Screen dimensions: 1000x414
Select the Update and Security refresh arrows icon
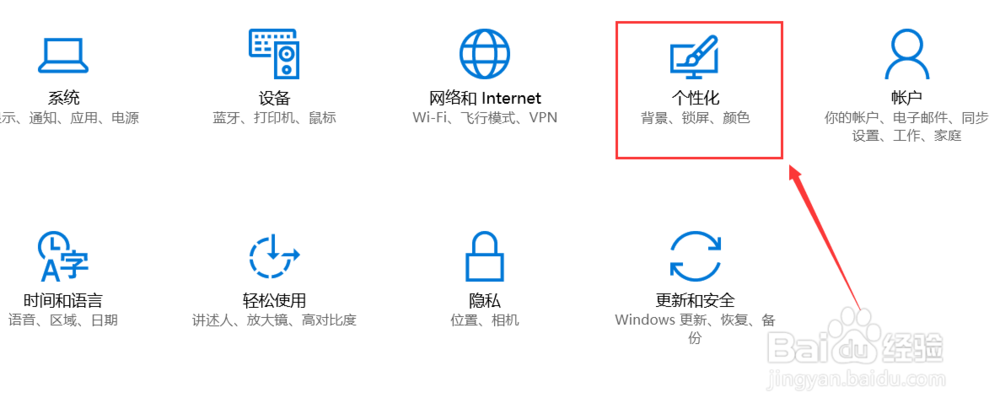(x=695, y=257)
